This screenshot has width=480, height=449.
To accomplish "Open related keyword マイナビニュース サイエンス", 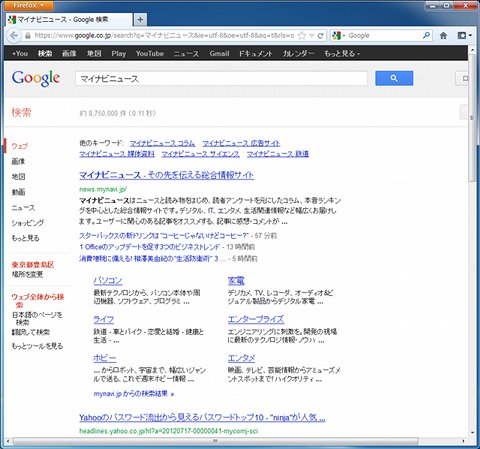I will pyautogui.click(x=200, y=154).
